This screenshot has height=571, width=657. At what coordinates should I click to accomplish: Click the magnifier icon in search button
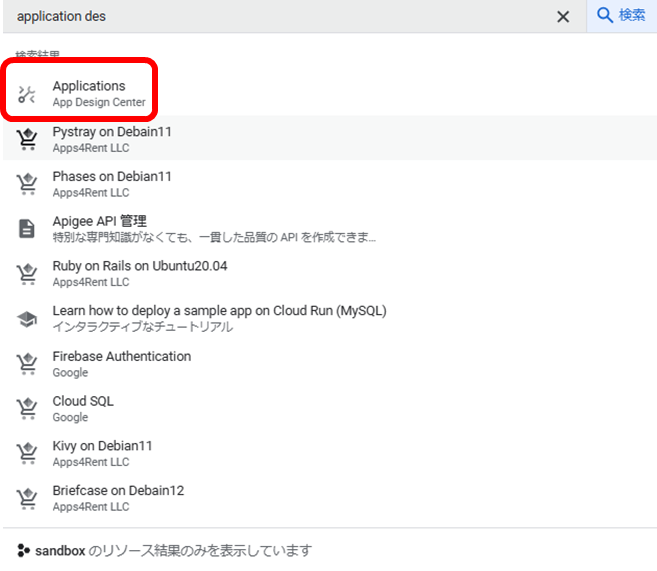point(605,15)
